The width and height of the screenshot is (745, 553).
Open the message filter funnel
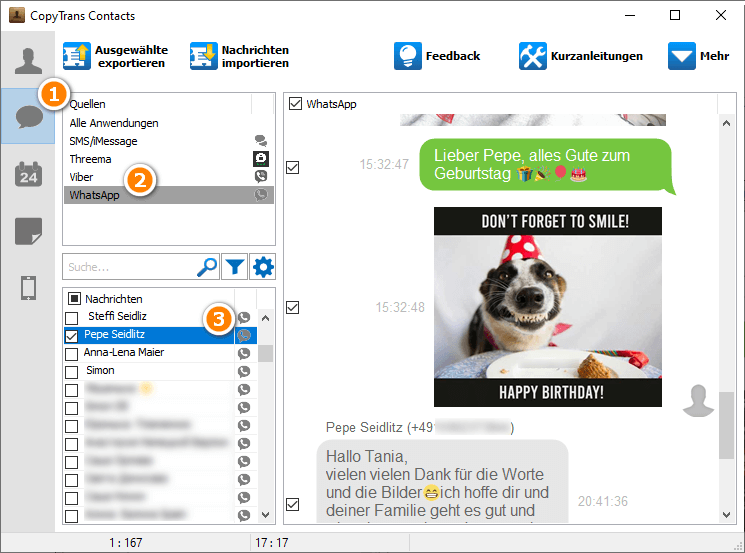235,267
